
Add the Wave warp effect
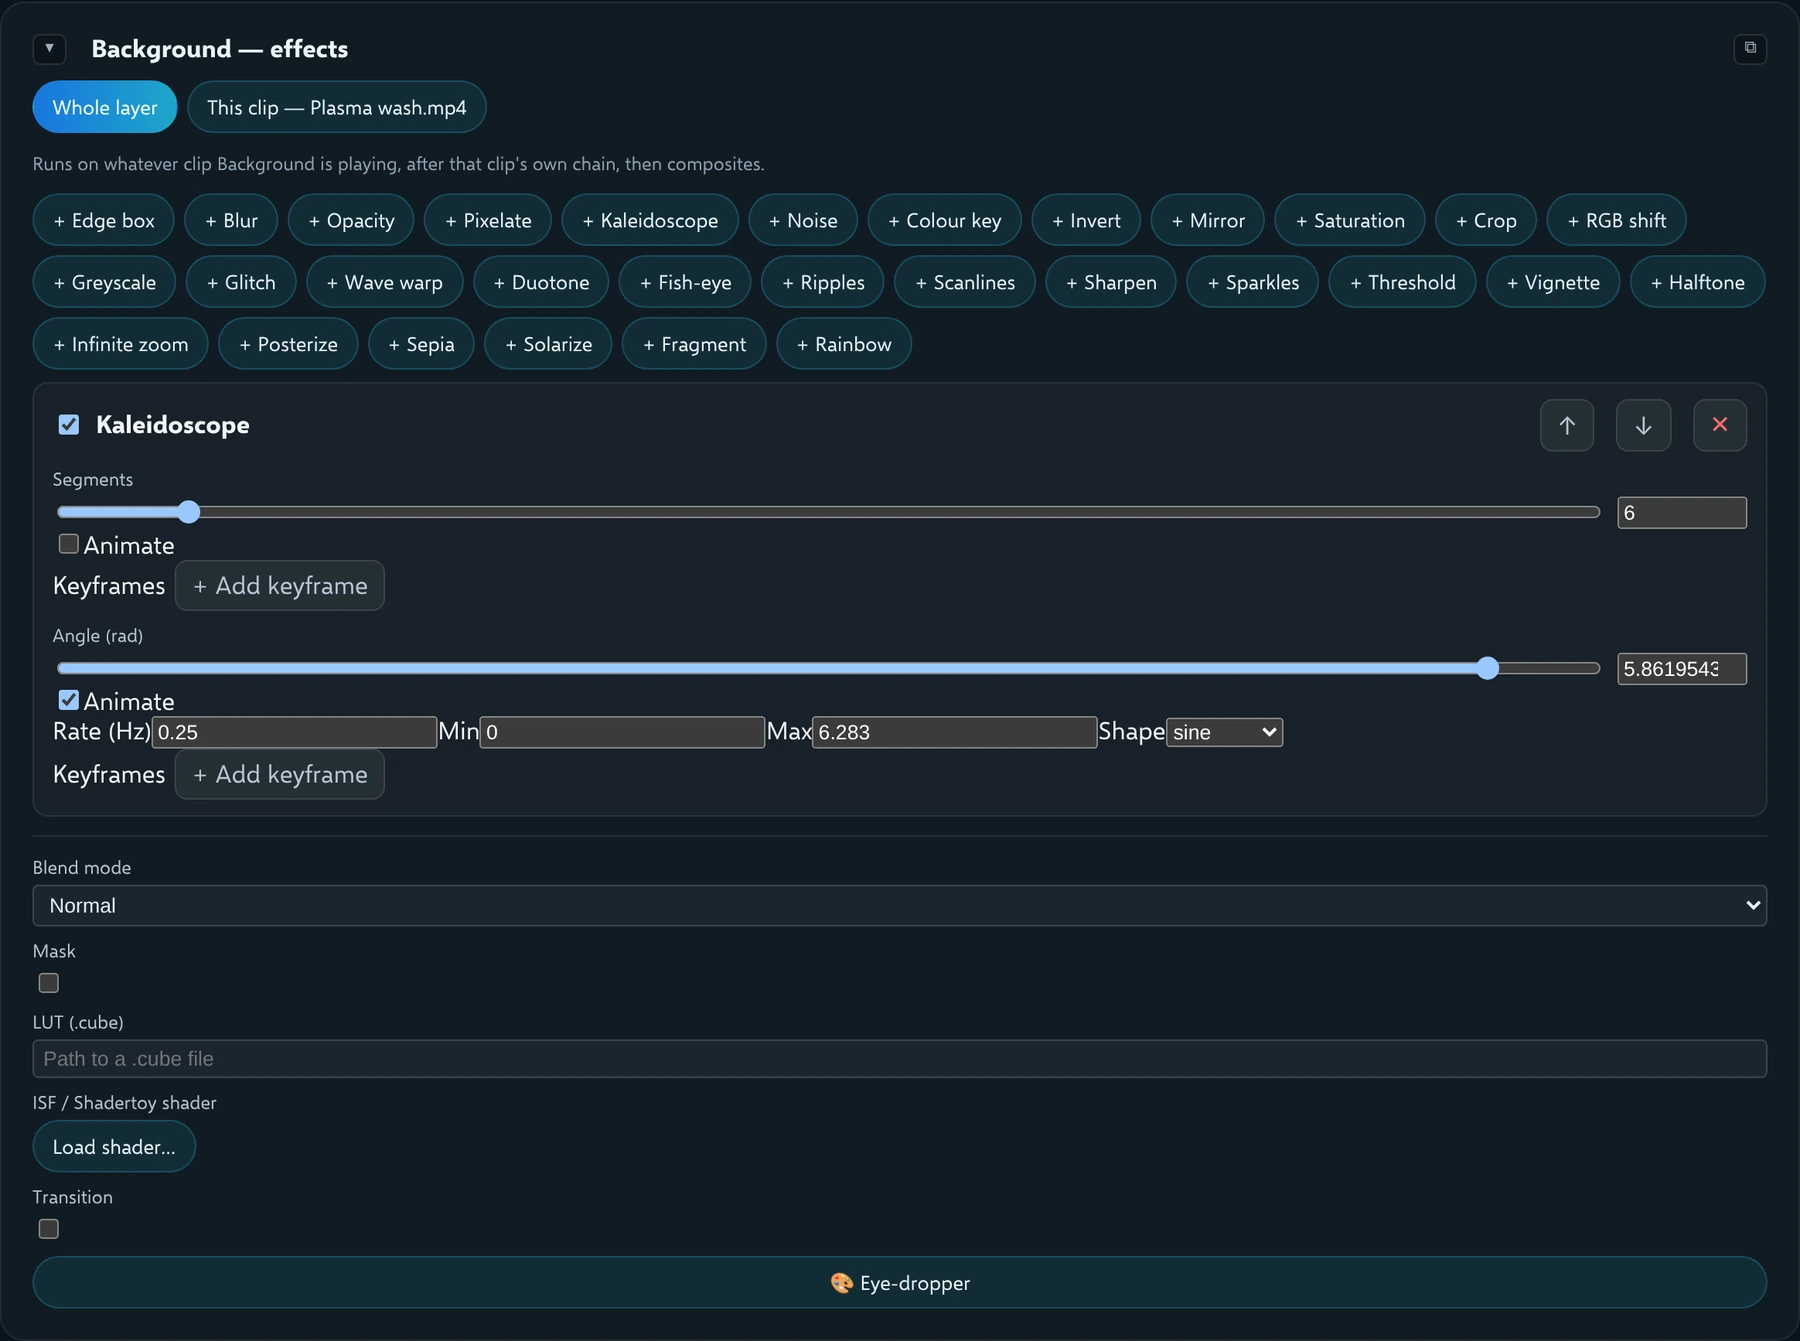[385, 282]
